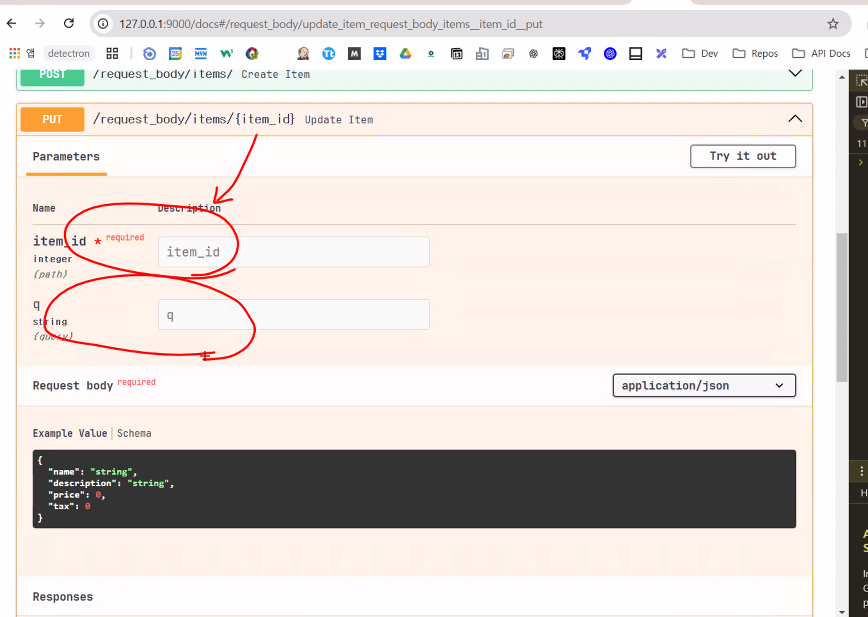Click the DevTools console prompt chevron

click(861, 162)
